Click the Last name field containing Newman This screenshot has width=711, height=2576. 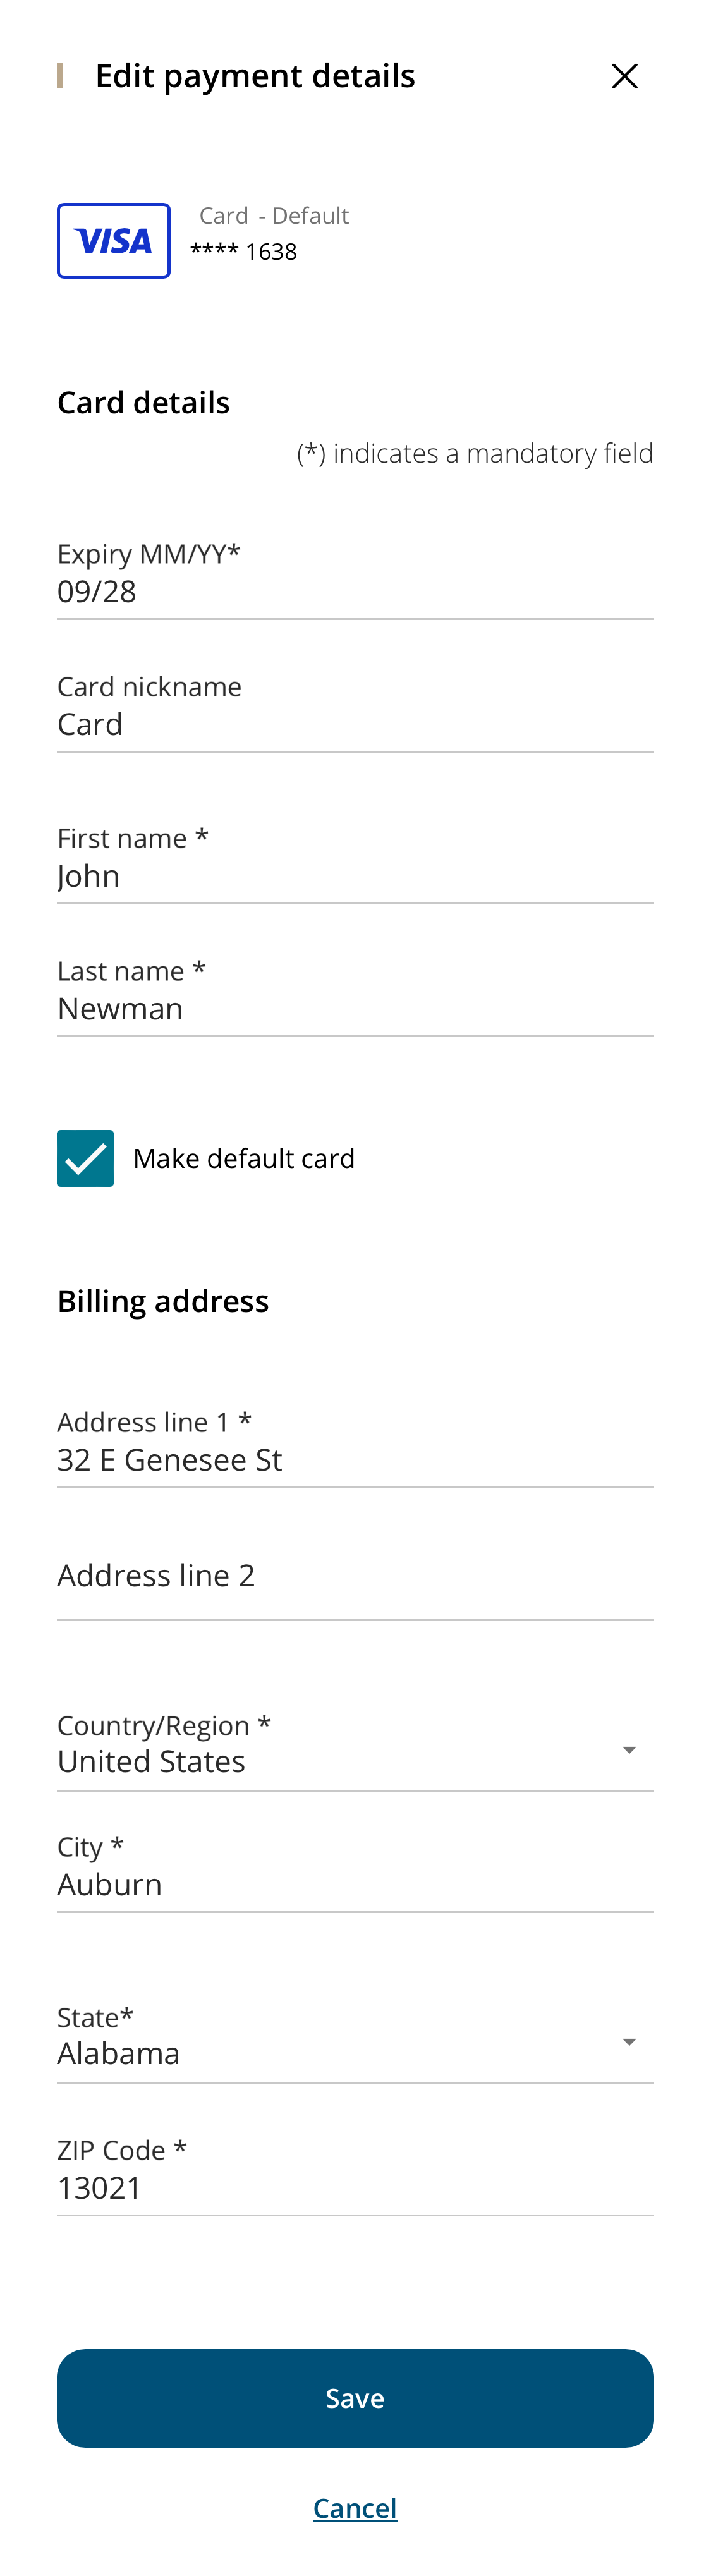tap(355, 1009)
